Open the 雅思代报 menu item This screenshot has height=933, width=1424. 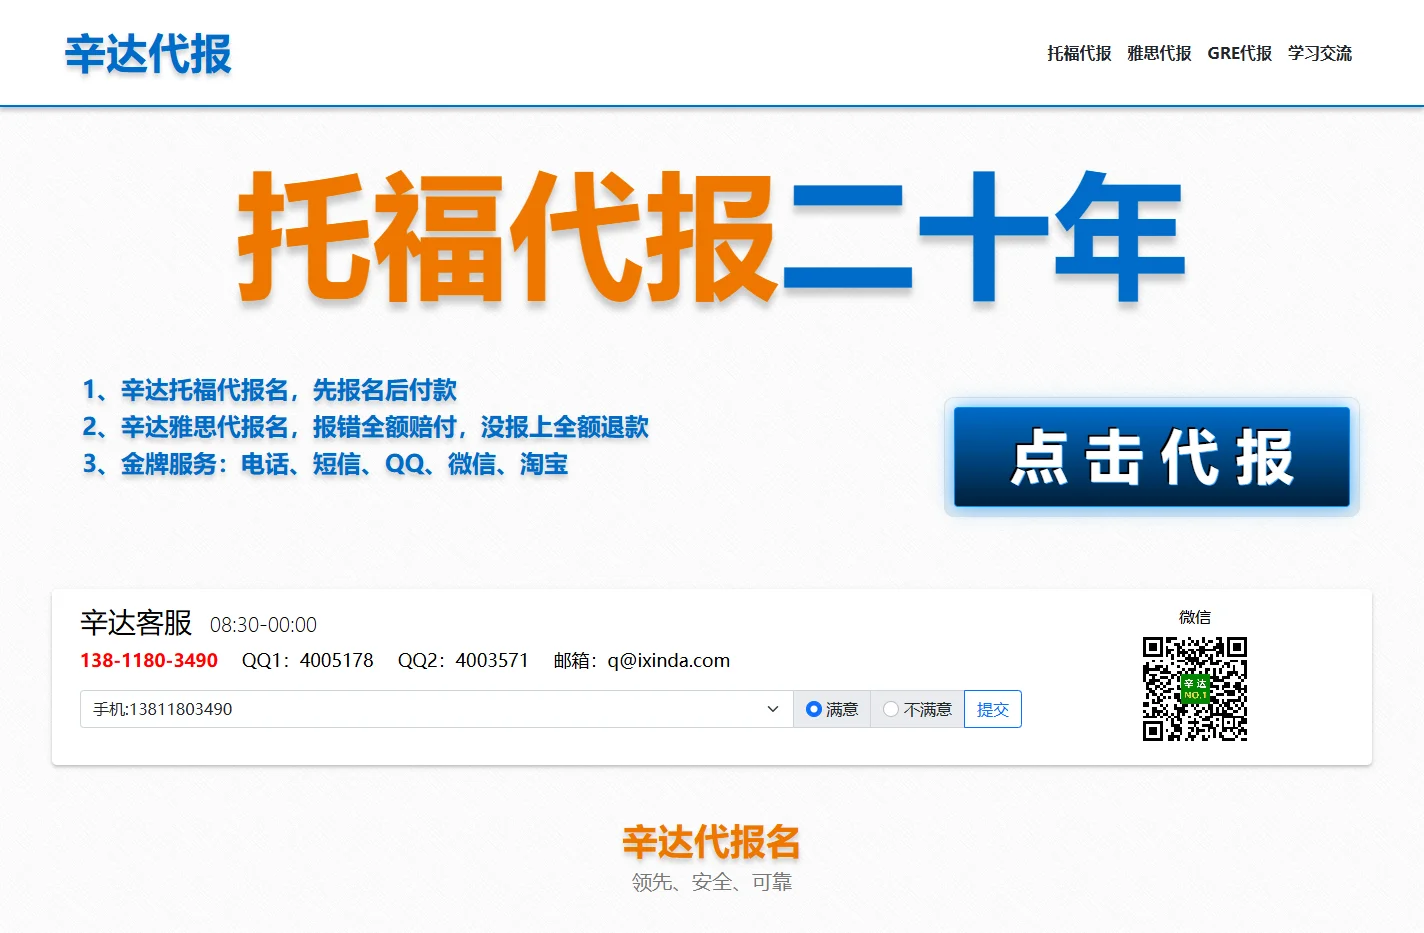coord(1159,53)
